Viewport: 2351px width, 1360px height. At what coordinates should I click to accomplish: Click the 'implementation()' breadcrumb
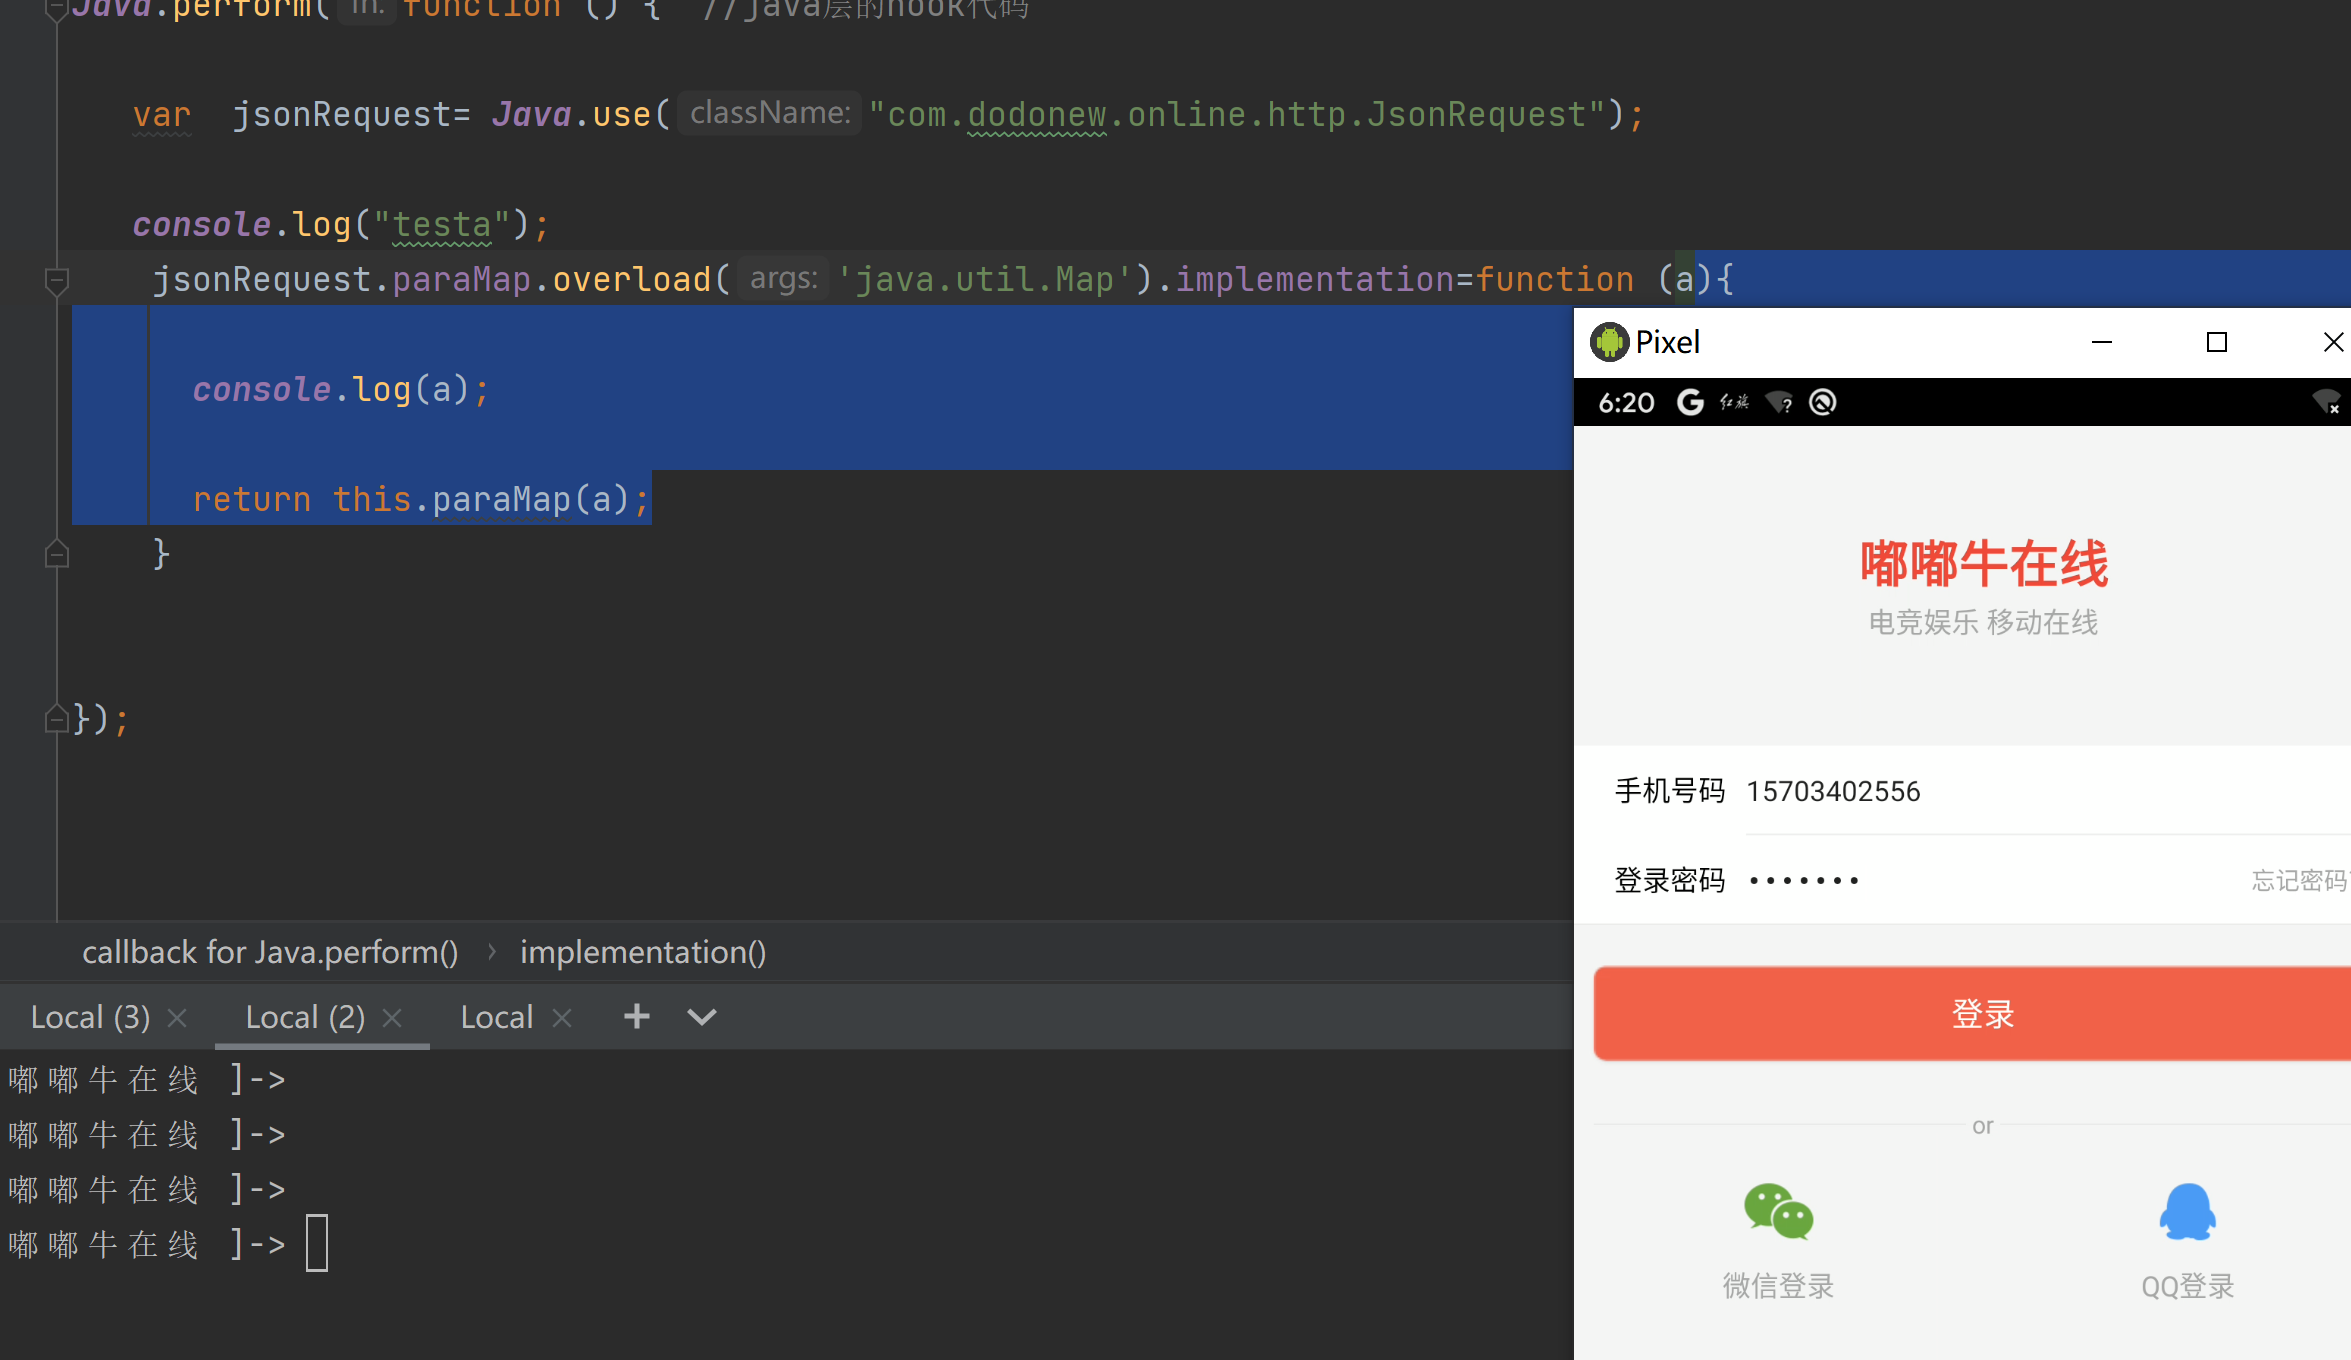coord(643,952)
